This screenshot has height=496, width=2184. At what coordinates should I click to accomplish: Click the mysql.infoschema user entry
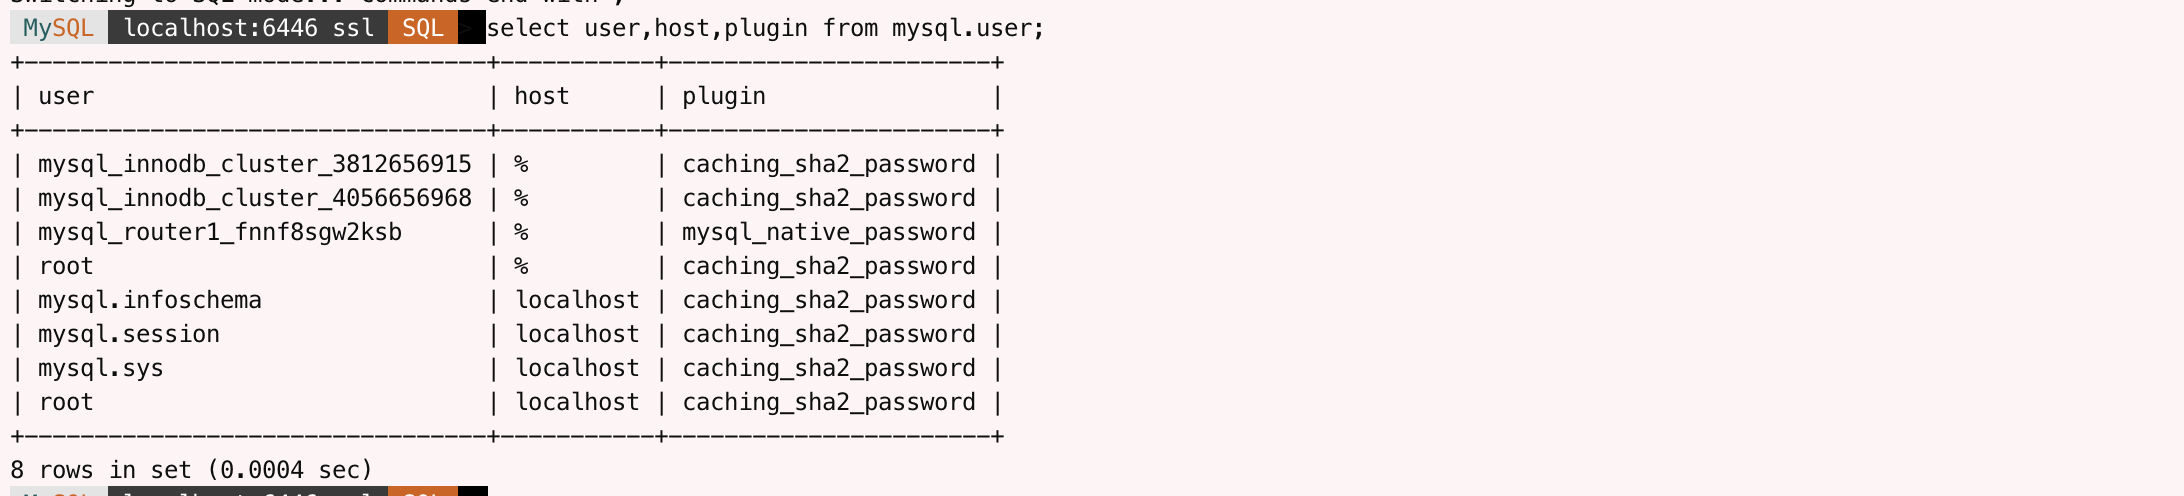tap(150, 301)
